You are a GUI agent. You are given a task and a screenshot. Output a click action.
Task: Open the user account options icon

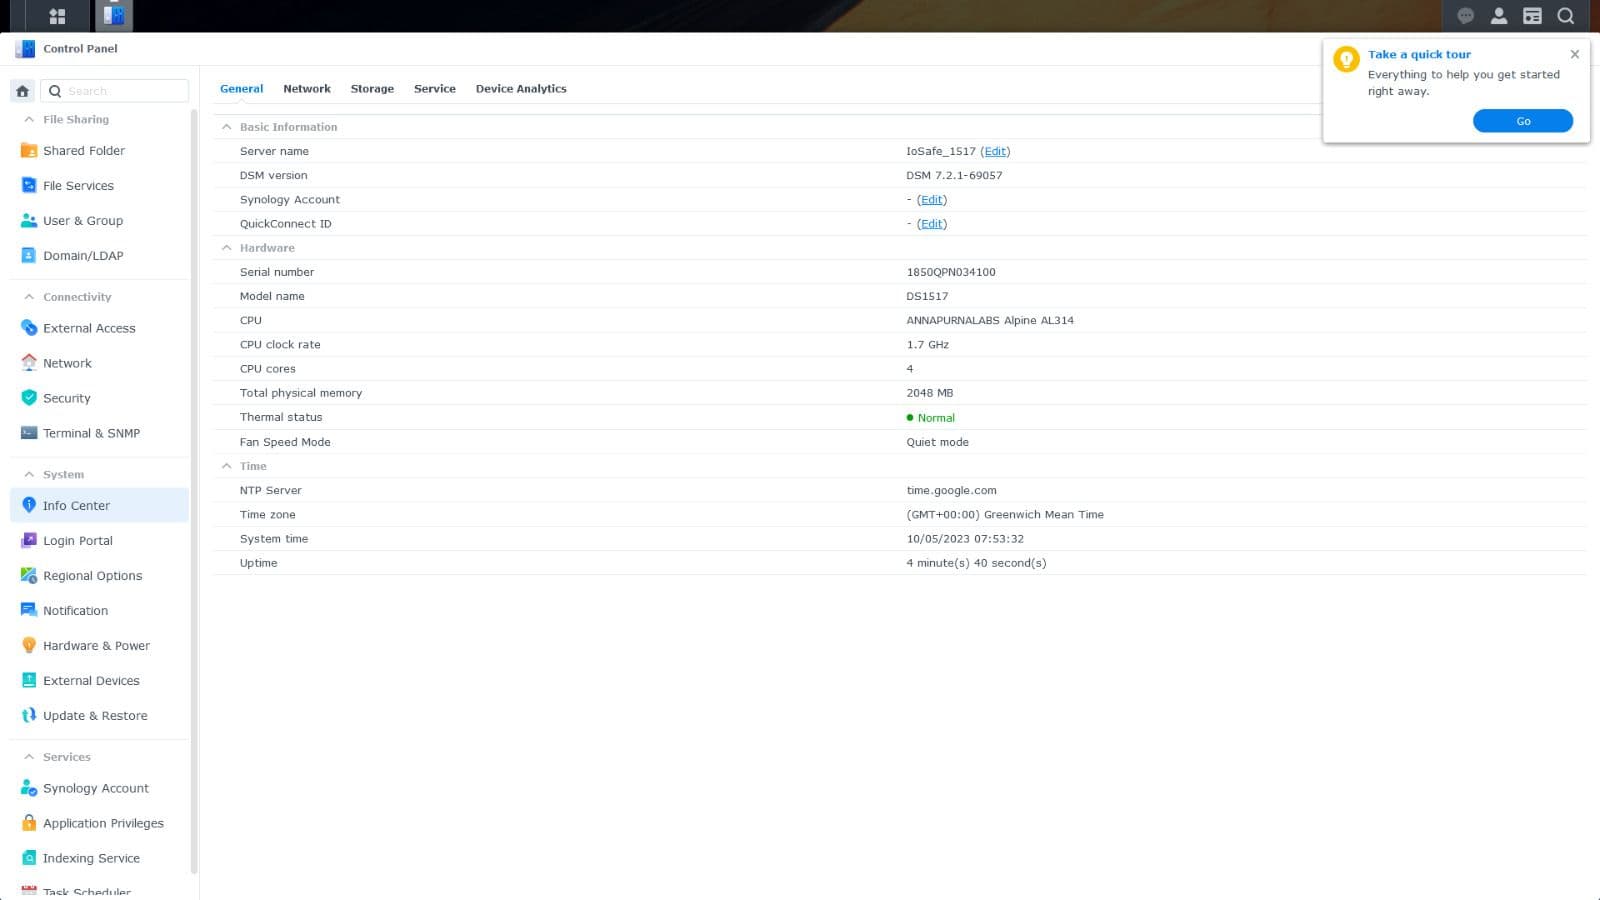(1498, 16)
